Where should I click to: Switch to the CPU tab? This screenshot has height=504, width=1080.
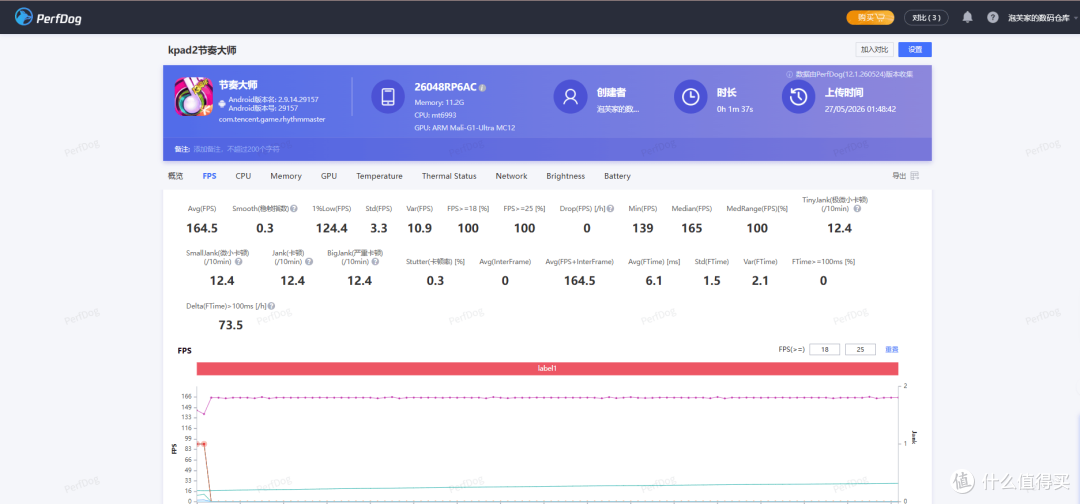tap(243, 176)
